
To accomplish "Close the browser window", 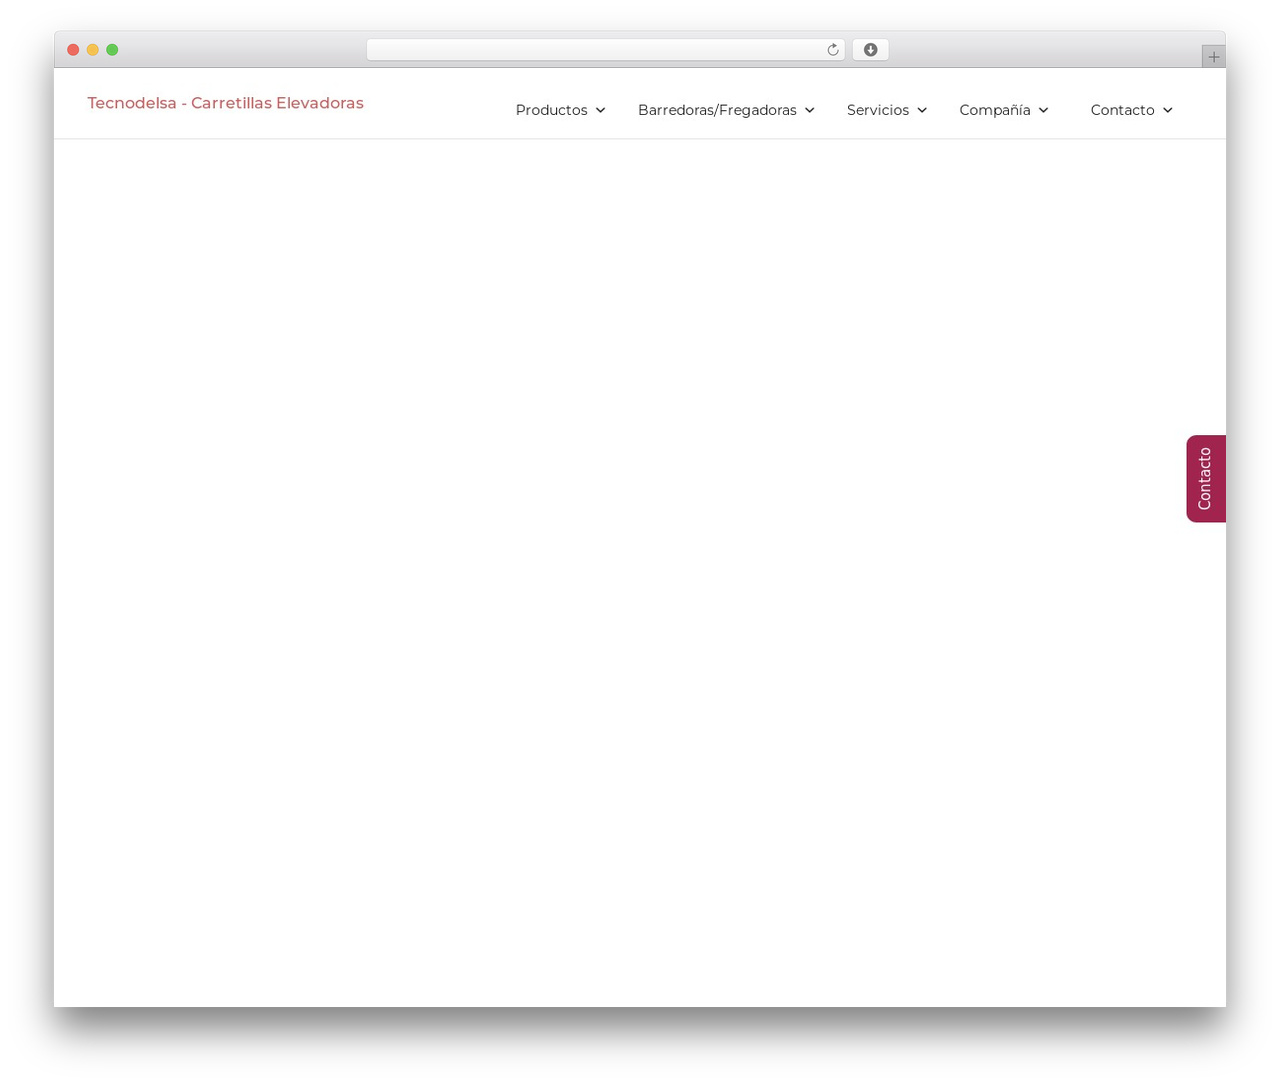I will [73, 50].
